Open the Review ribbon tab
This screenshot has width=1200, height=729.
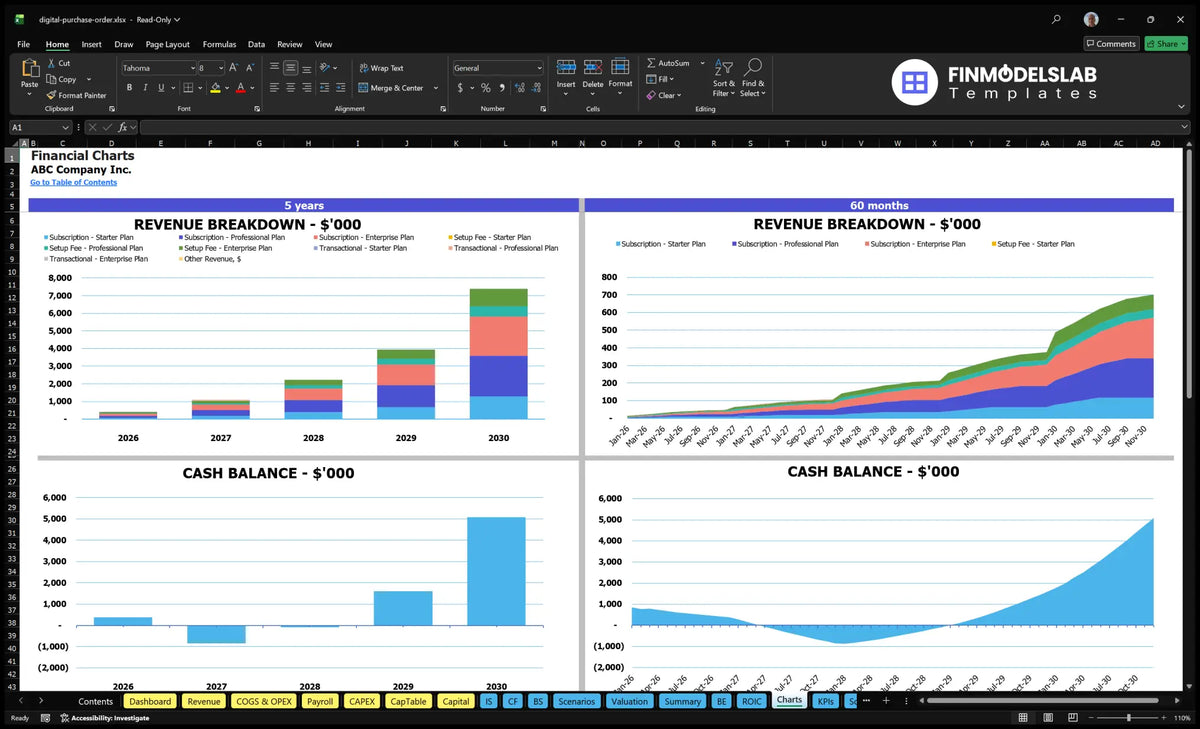[290, 44]
